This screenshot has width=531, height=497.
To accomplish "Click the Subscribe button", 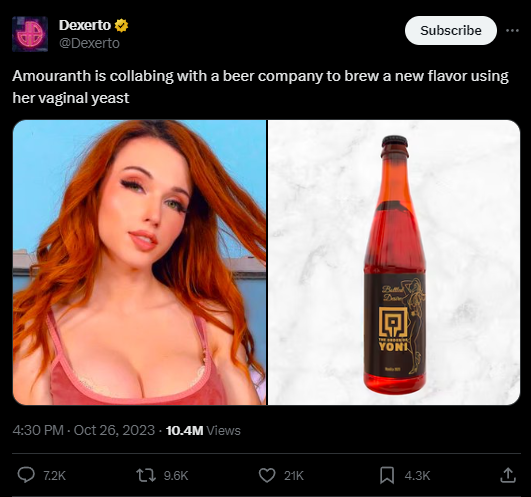I will tap(451, 30).
